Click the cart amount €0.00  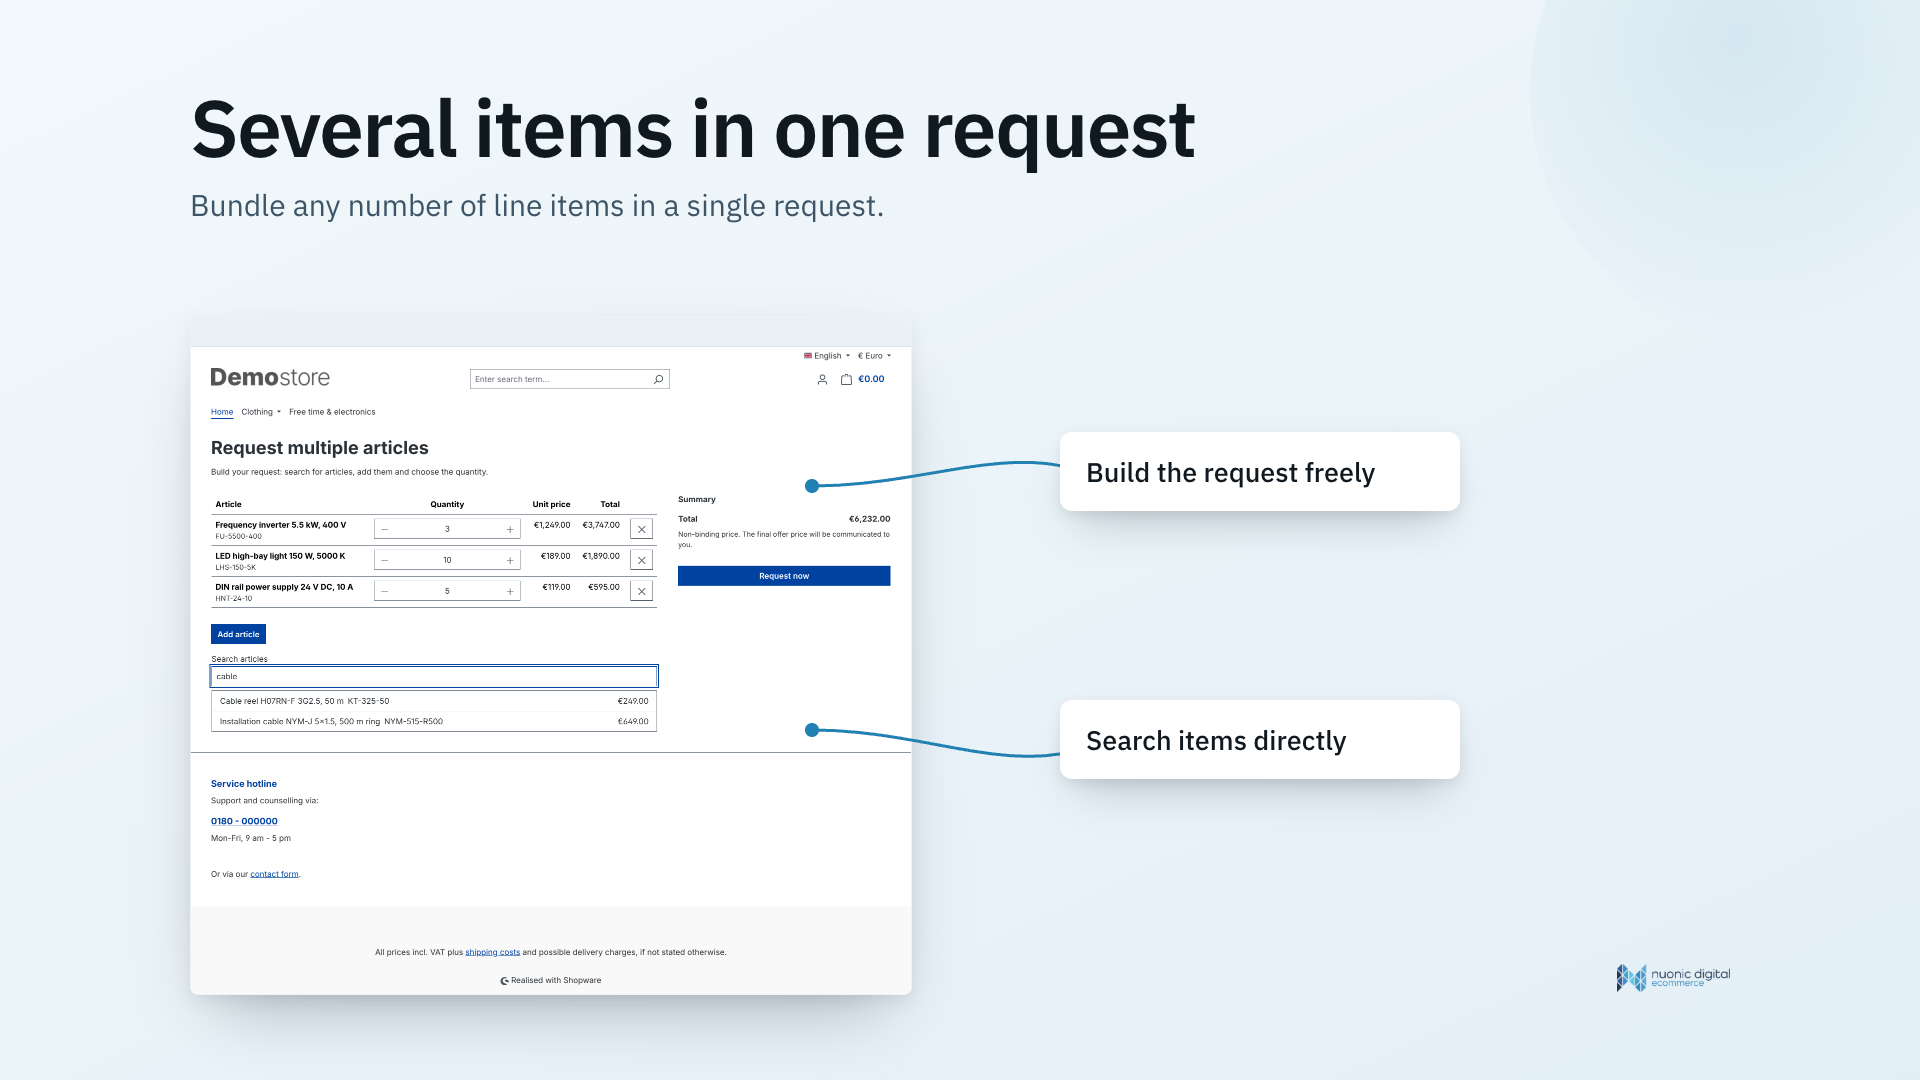point(871,379)
